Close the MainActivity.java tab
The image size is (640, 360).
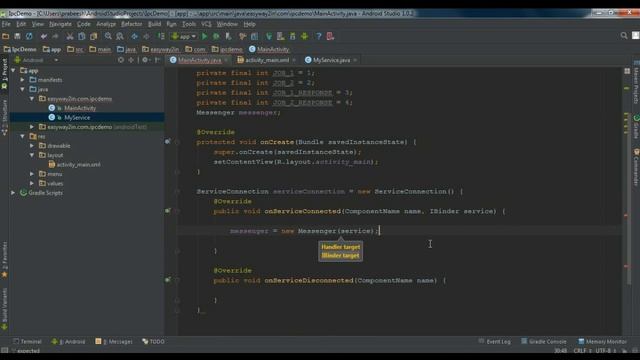226,60
